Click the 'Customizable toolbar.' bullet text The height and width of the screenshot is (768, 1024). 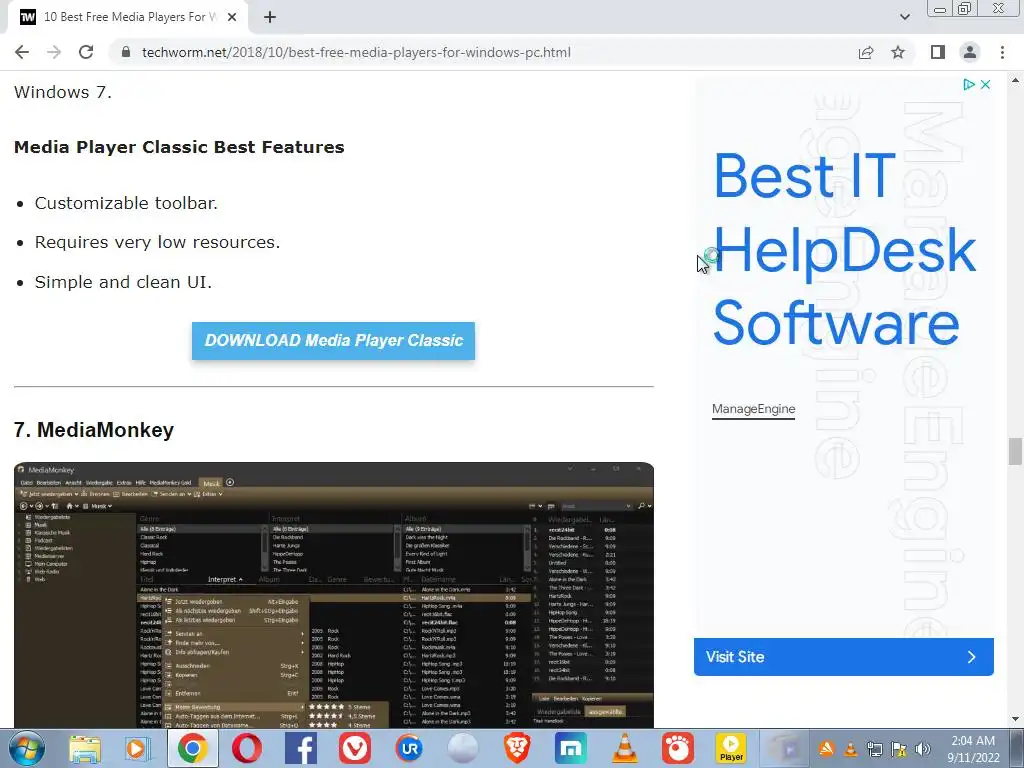pos(126,203)
